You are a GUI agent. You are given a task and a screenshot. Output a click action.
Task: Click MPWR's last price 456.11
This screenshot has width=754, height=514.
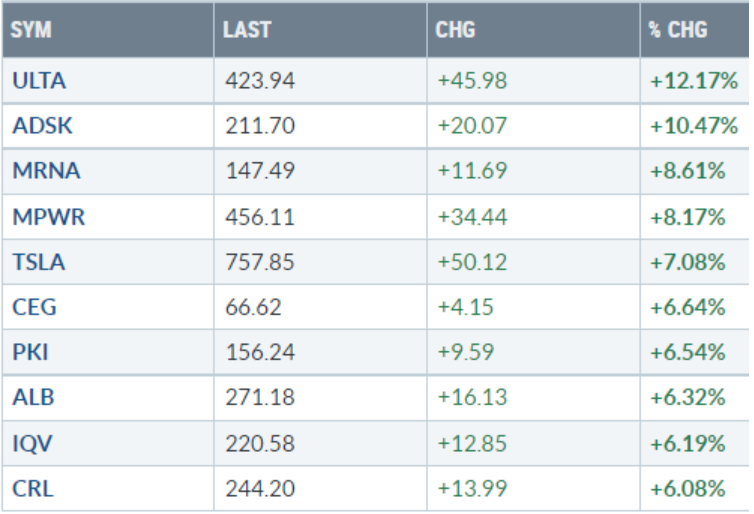click(260, 216)
